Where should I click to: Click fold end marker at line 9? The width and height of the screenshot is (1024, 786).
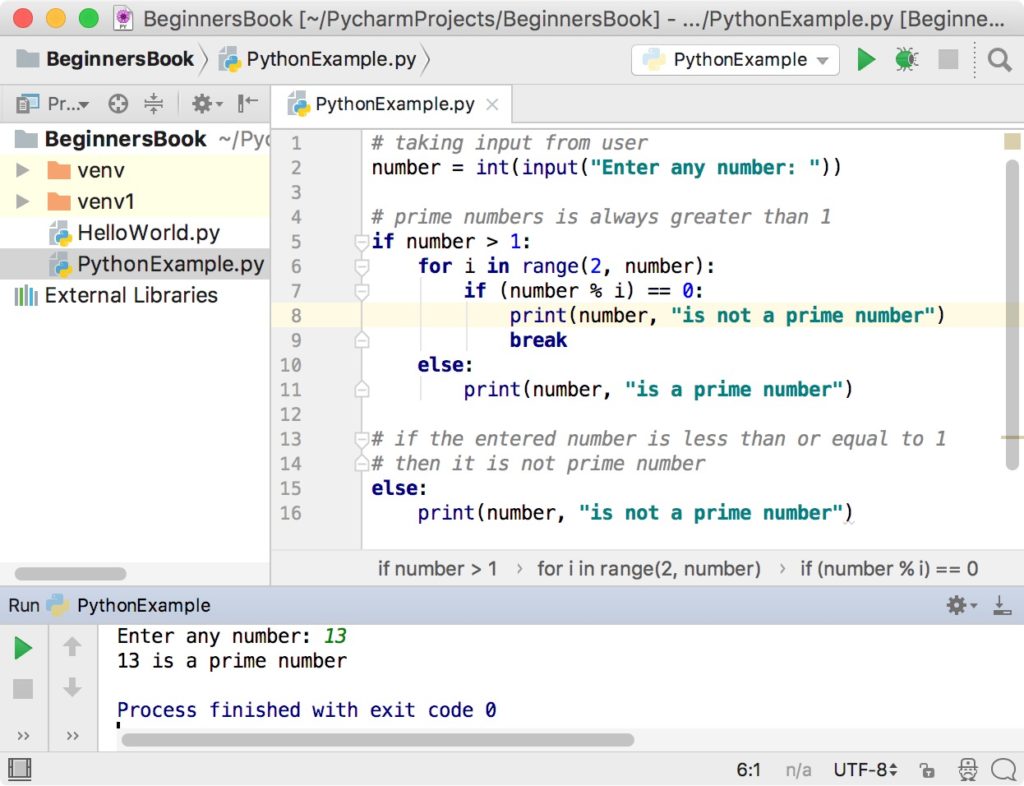(361, 340)
